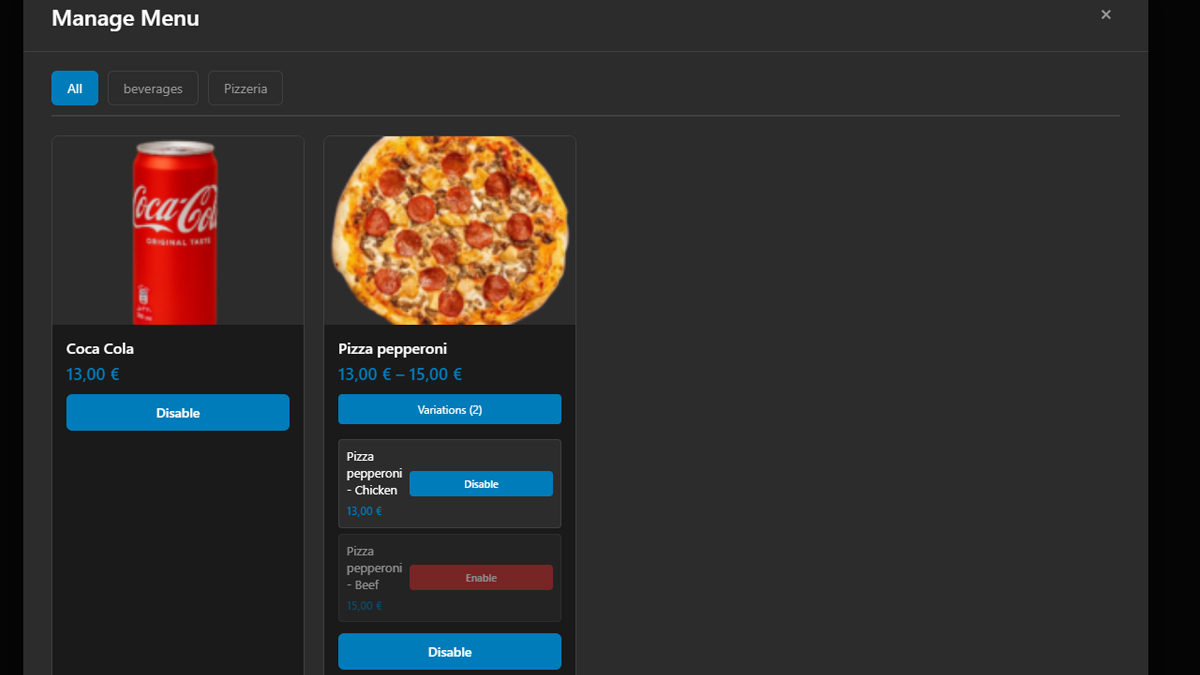Disable the entire Pizza pepperoni item
Image resolution: width=1200 pixels, height=675 pixels.
(449, 652)
